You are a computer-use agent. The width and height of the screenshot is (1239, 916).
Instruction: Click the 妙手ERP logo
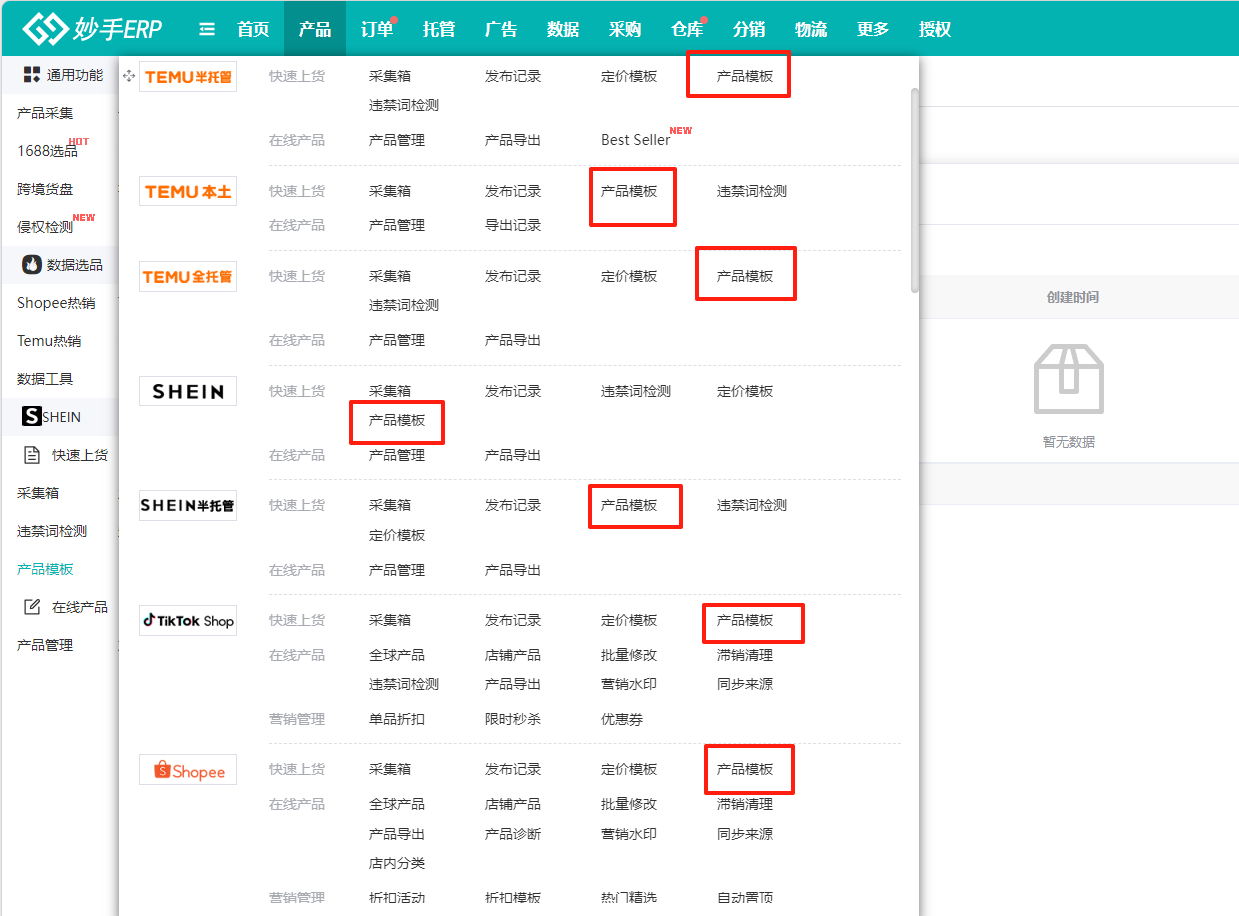pos(92,29)
